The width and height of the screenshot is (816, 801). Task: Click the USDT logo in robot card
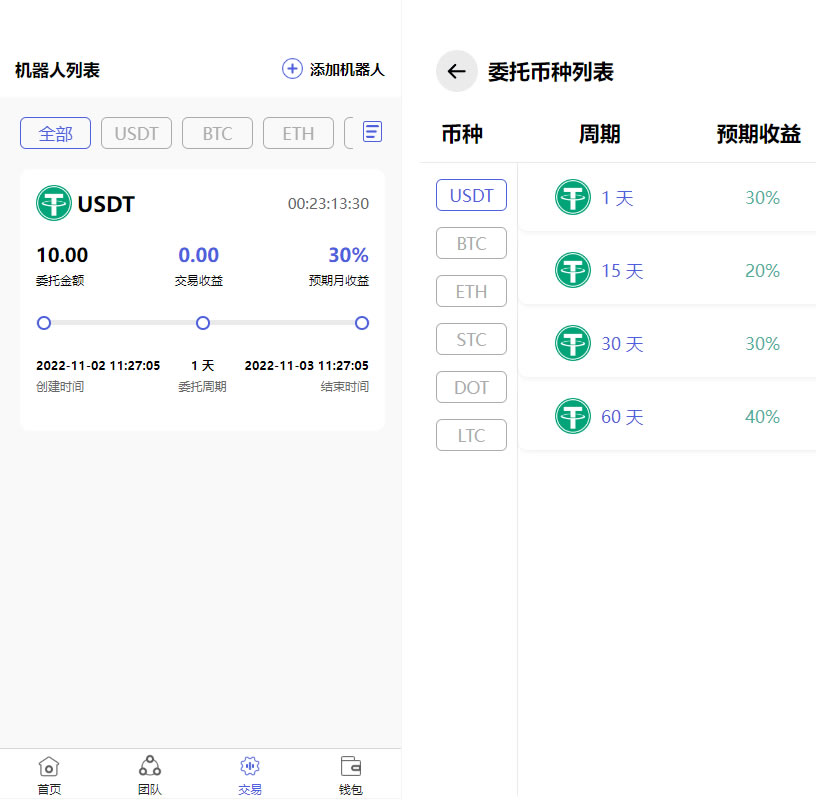[54, 204]
